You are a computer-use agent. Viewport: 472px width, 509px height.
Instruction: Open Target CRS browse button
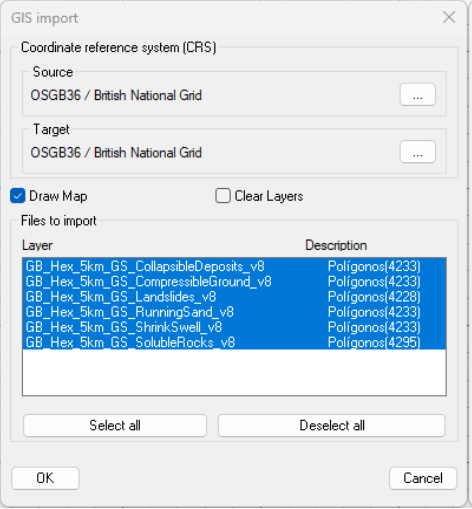(x=417, y=152)
